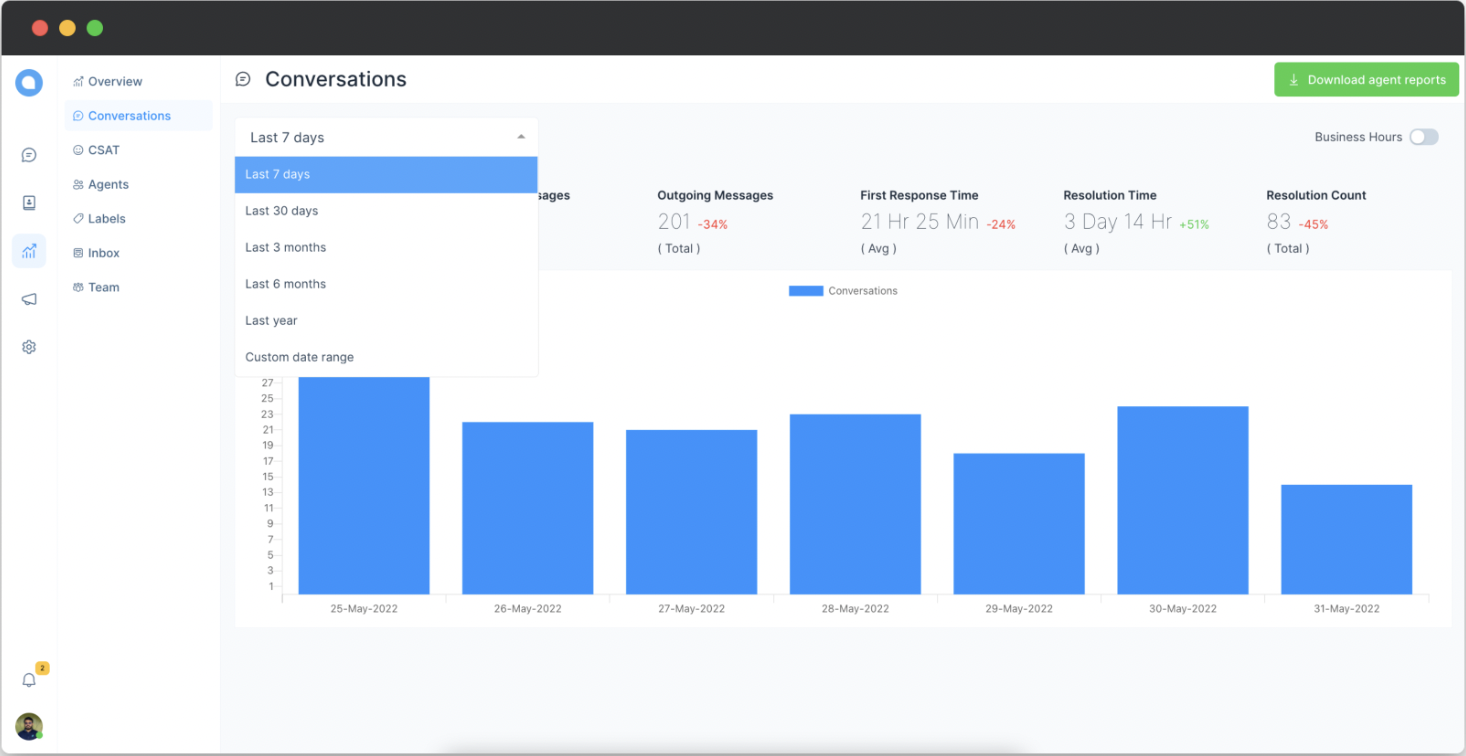Screen dimensions: 1466x756
Task: Click the user profile avatar
Action: (x=29, y=726)
